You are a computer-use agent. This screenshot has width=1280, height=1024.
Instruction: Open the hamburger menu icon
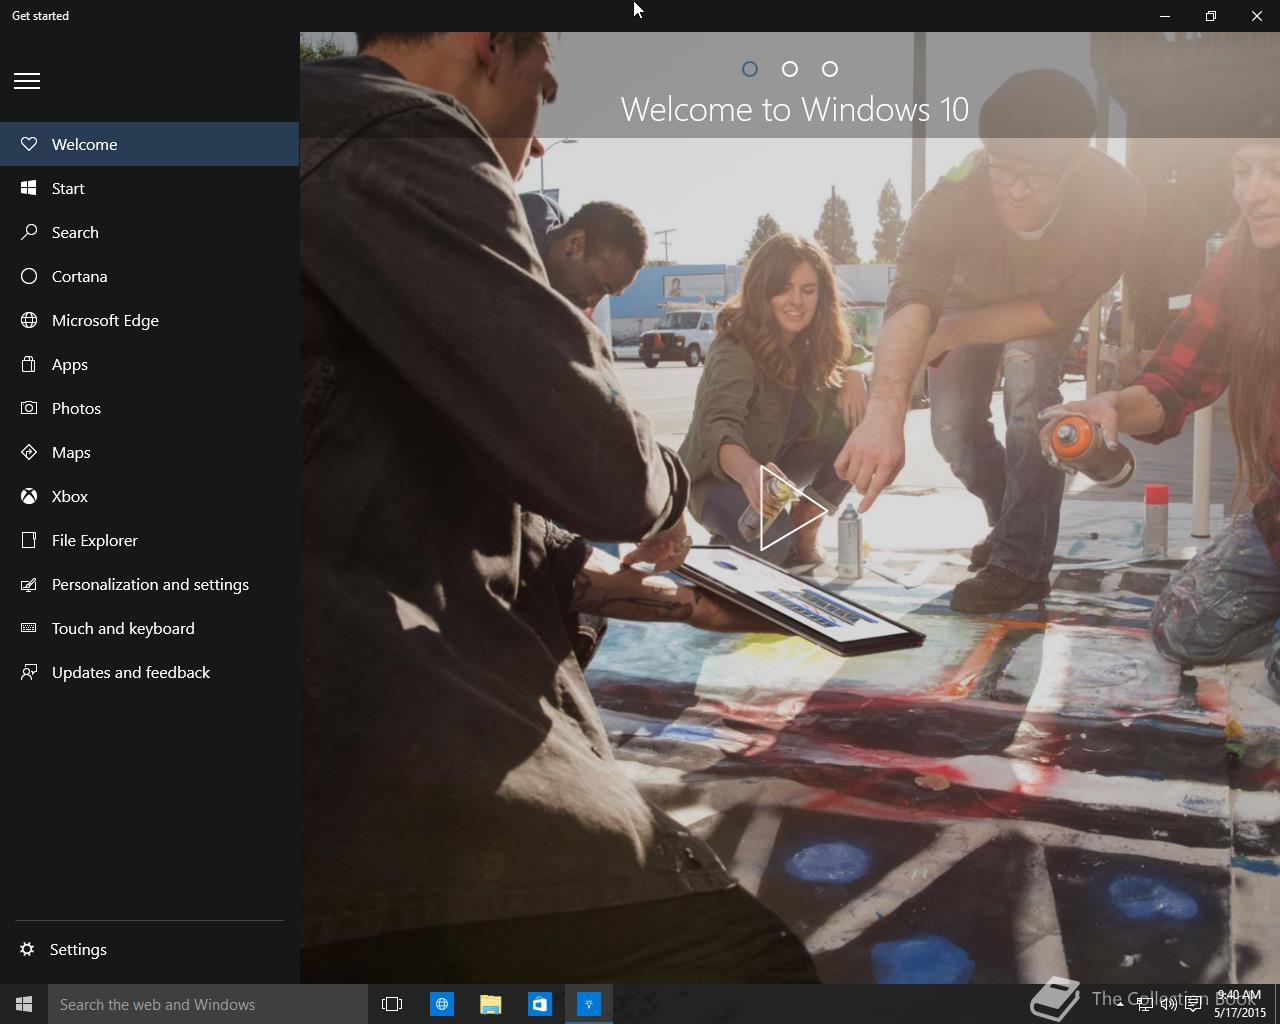(x=27, y=81)
